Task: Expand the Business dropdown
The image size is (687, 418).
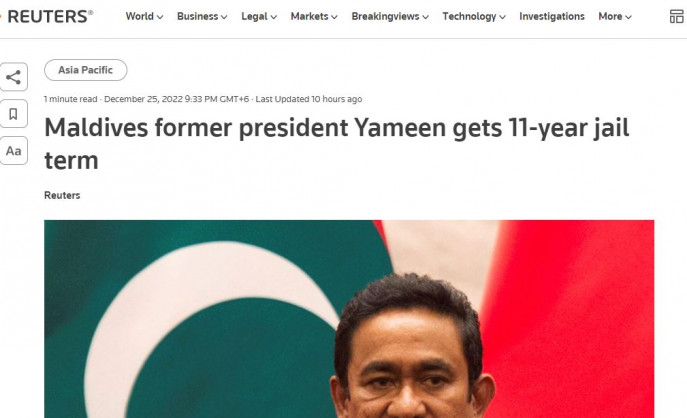Action: [x=202, y=17]
